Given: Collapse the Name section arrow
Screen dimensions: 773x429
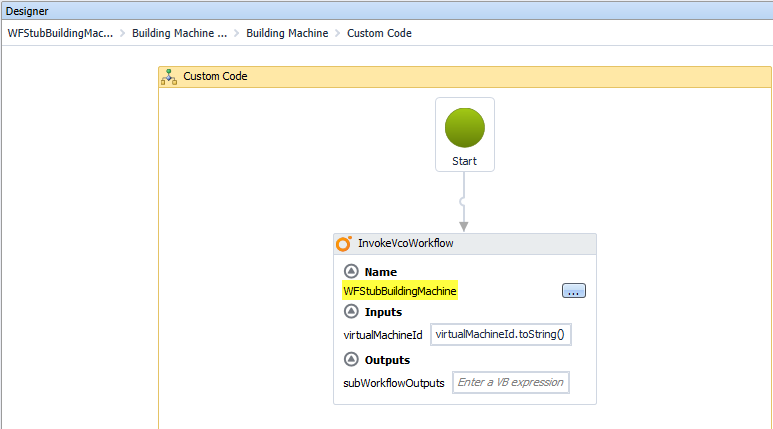Looking at the screenshot, I should click(x=351, y=271).
